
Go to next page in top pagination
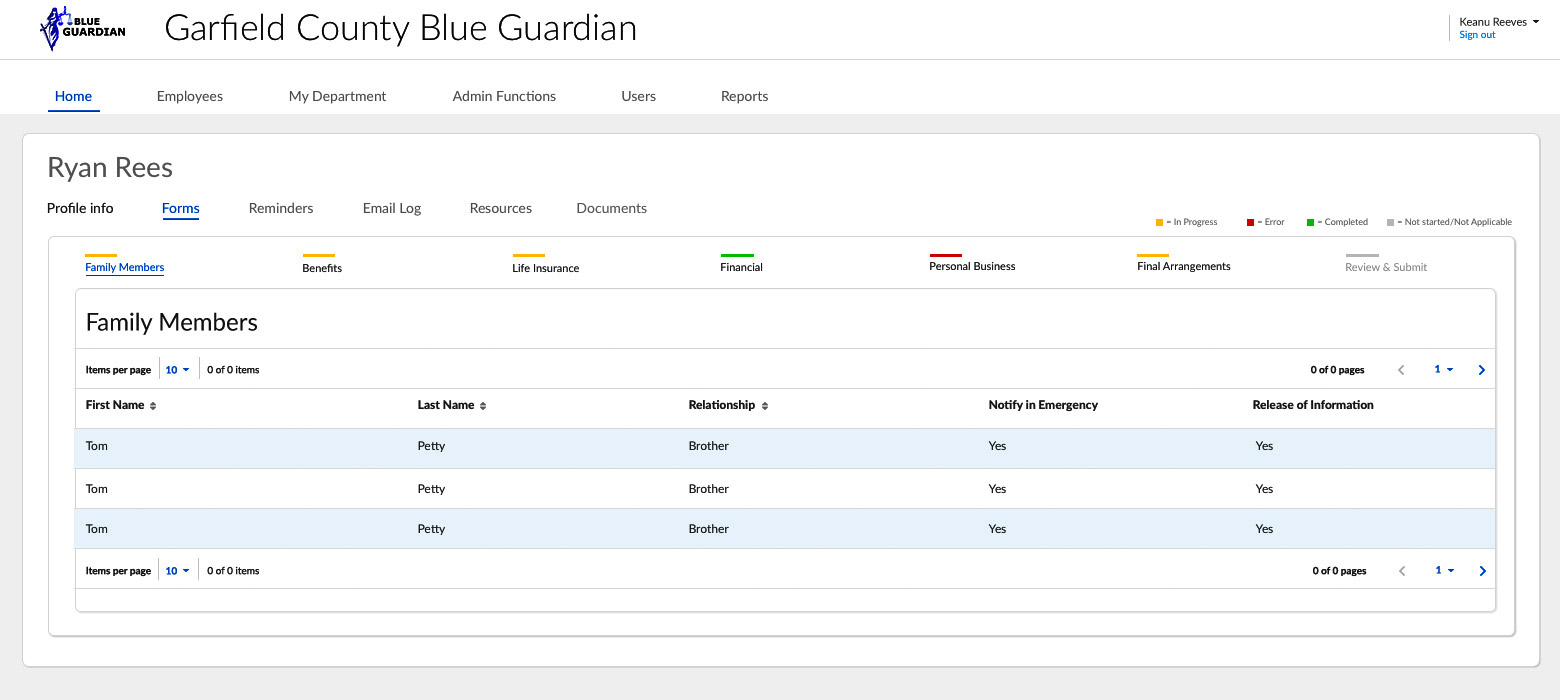pyautogui.click(x=1481, y=370)
